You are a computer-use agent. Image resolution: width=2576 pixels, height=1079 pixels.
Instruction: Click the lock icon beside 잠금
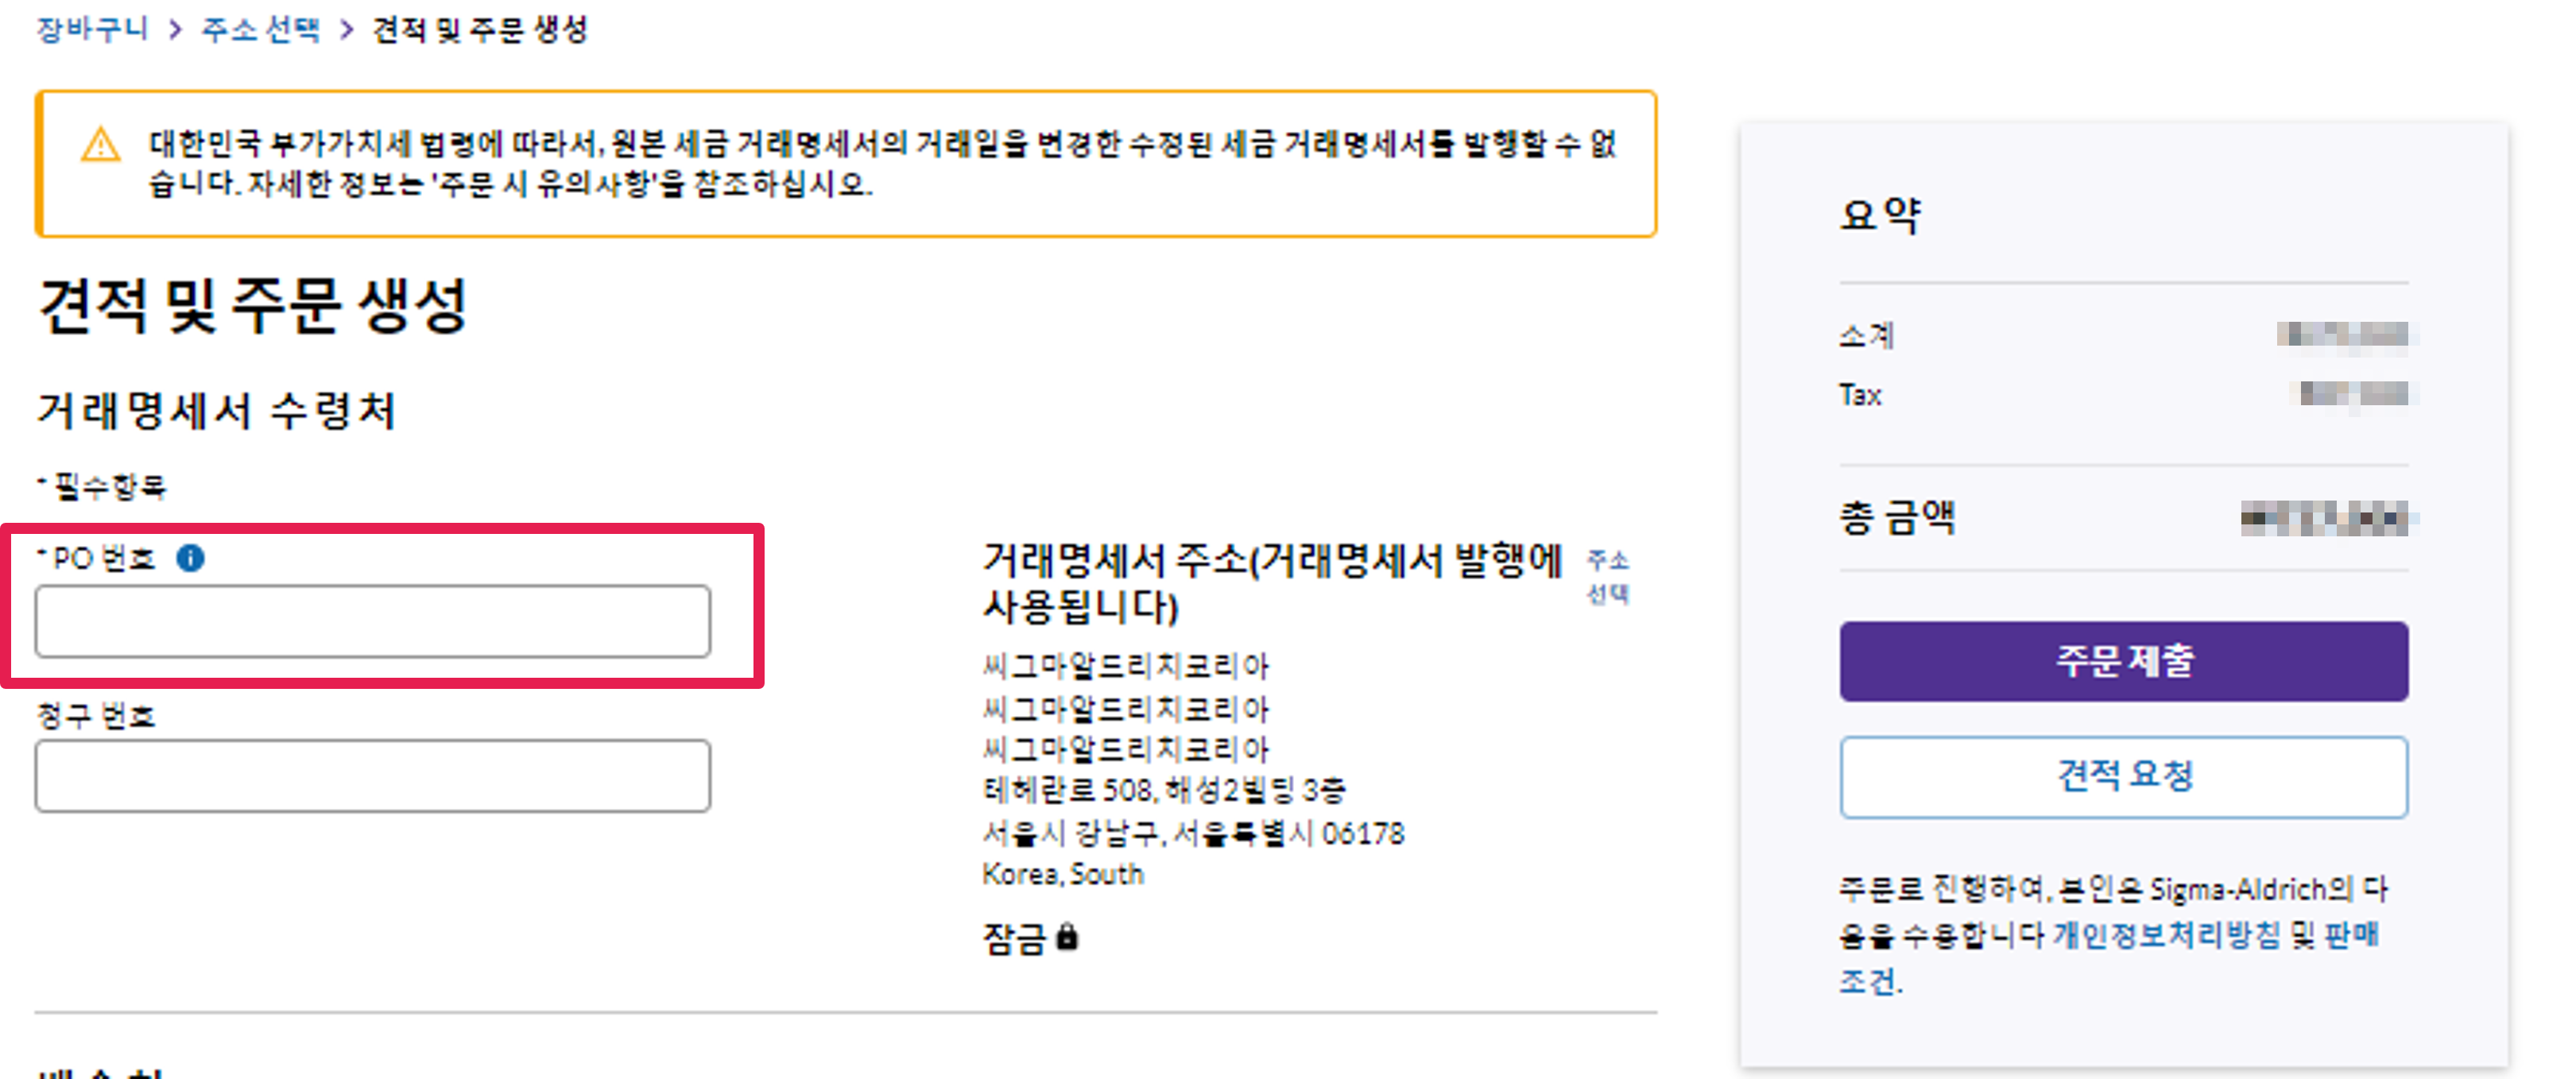tap(1068, 937)
